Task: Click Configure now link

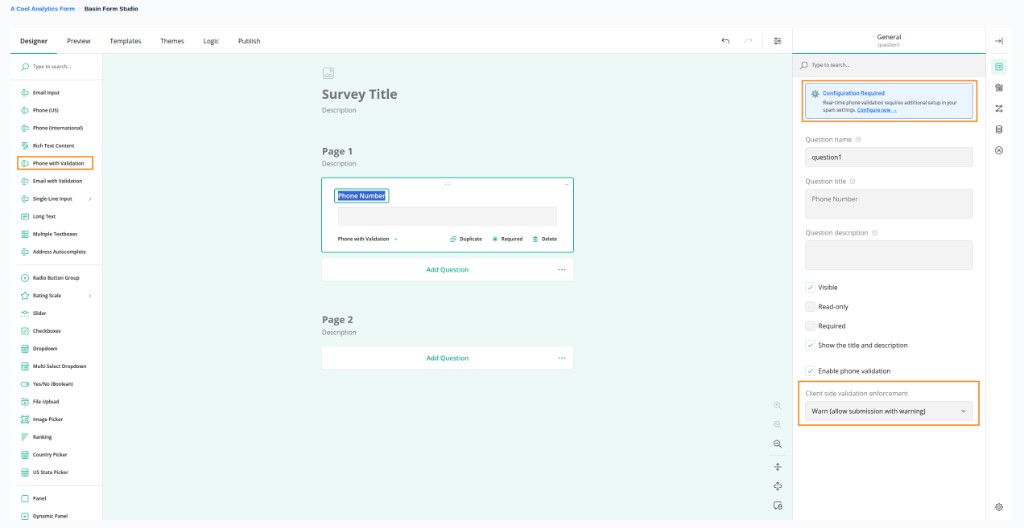Action: click(876, 110)
